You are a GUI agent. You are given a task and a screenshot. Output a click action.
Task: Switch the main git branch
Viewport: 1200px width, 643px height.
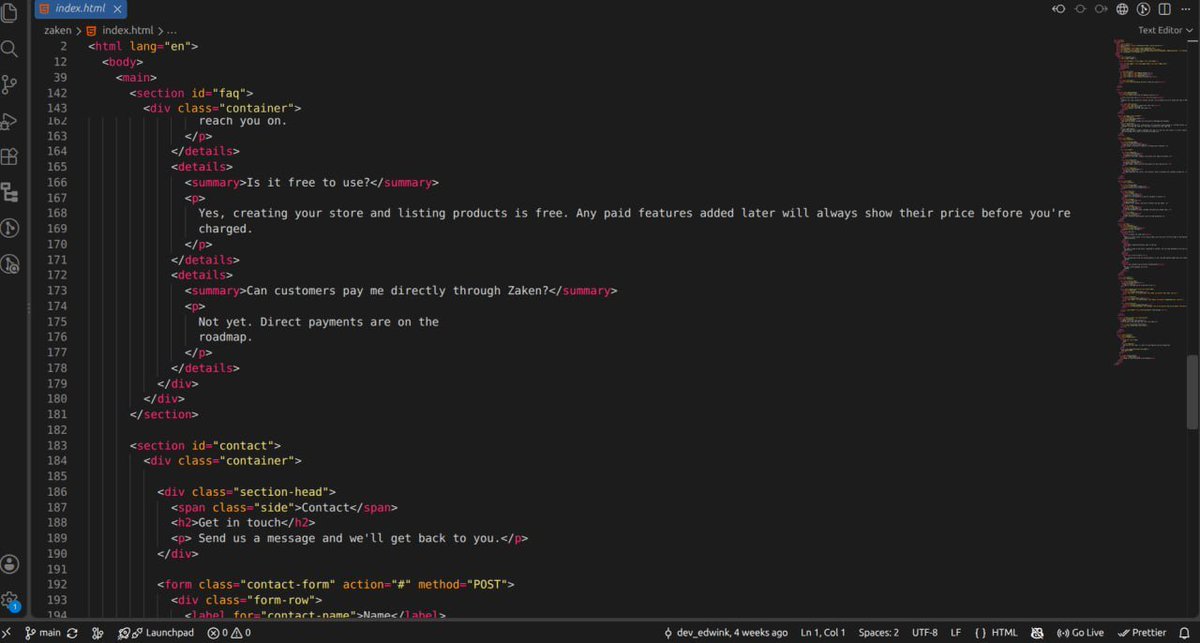43,633
